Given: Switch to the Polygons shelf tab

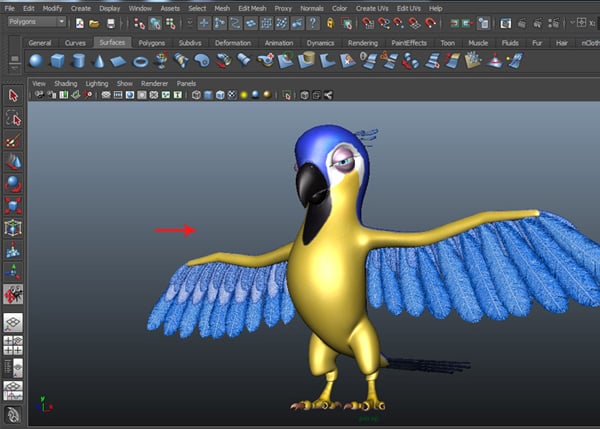Looking at the screenshot, I should tap(151, 43).
